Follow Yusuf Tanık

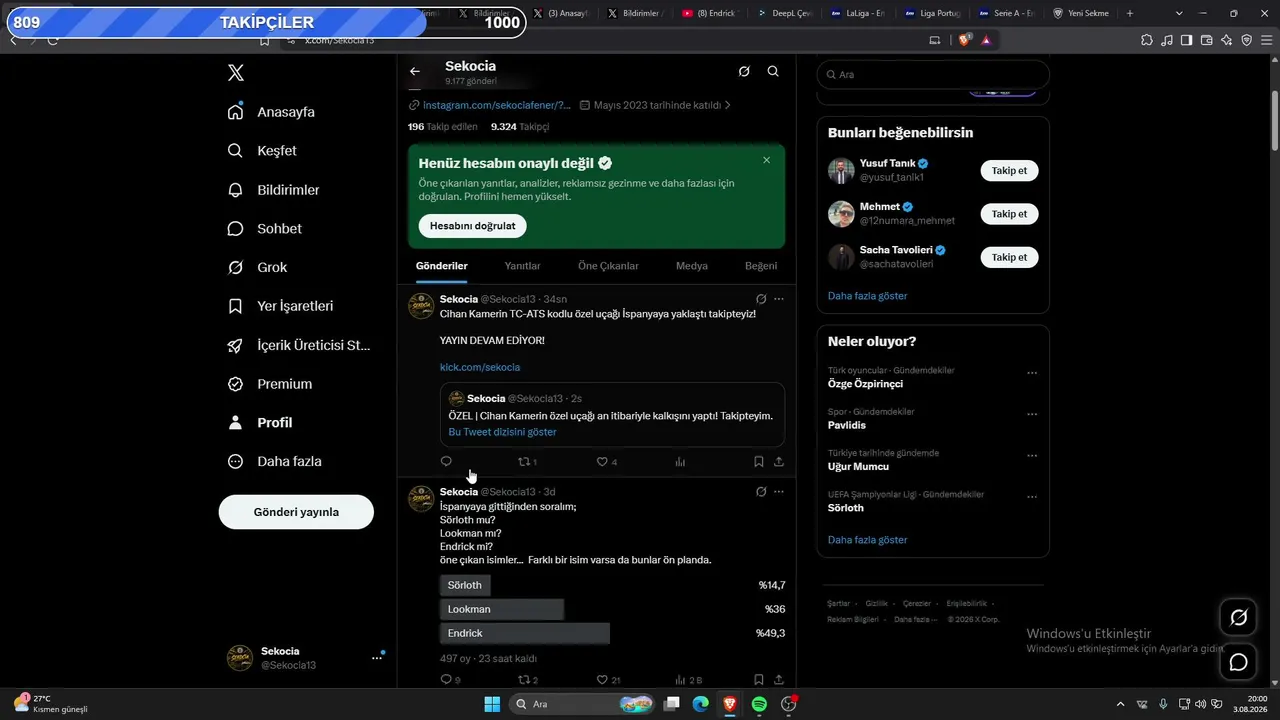coord(1009,171)
